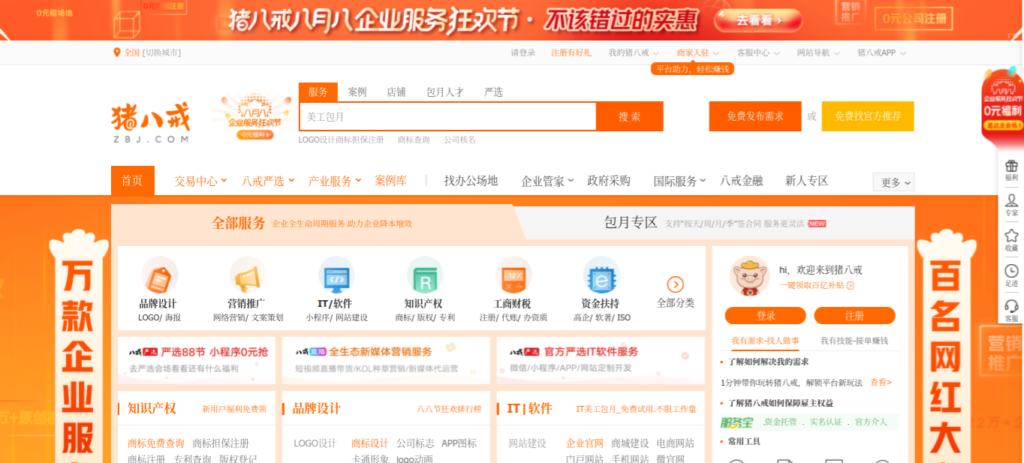The image size is (1024, 463).
Task: Open the 产业服务 nav dropdown
Action: (x=335, y=181)
